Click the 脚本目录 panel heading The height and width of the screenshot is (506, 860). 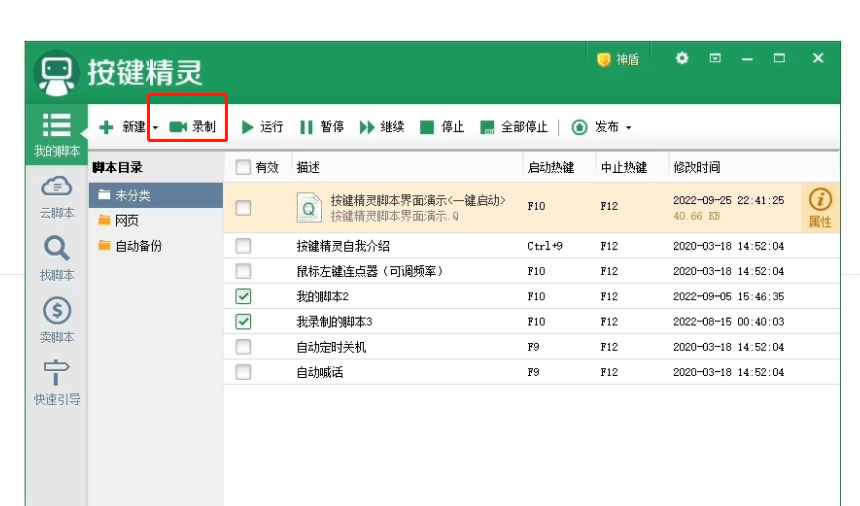pos(117,167)
